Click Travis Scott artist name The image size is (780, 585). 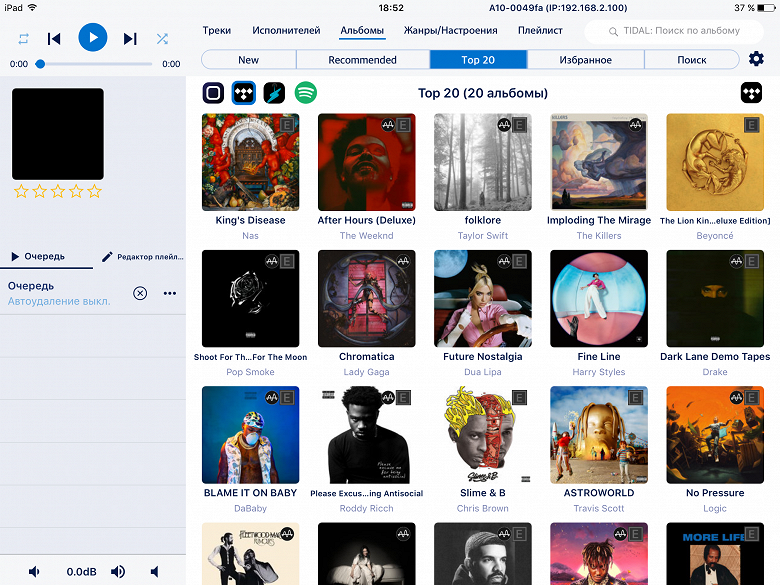pyautogui.click(x=599, y=508)
